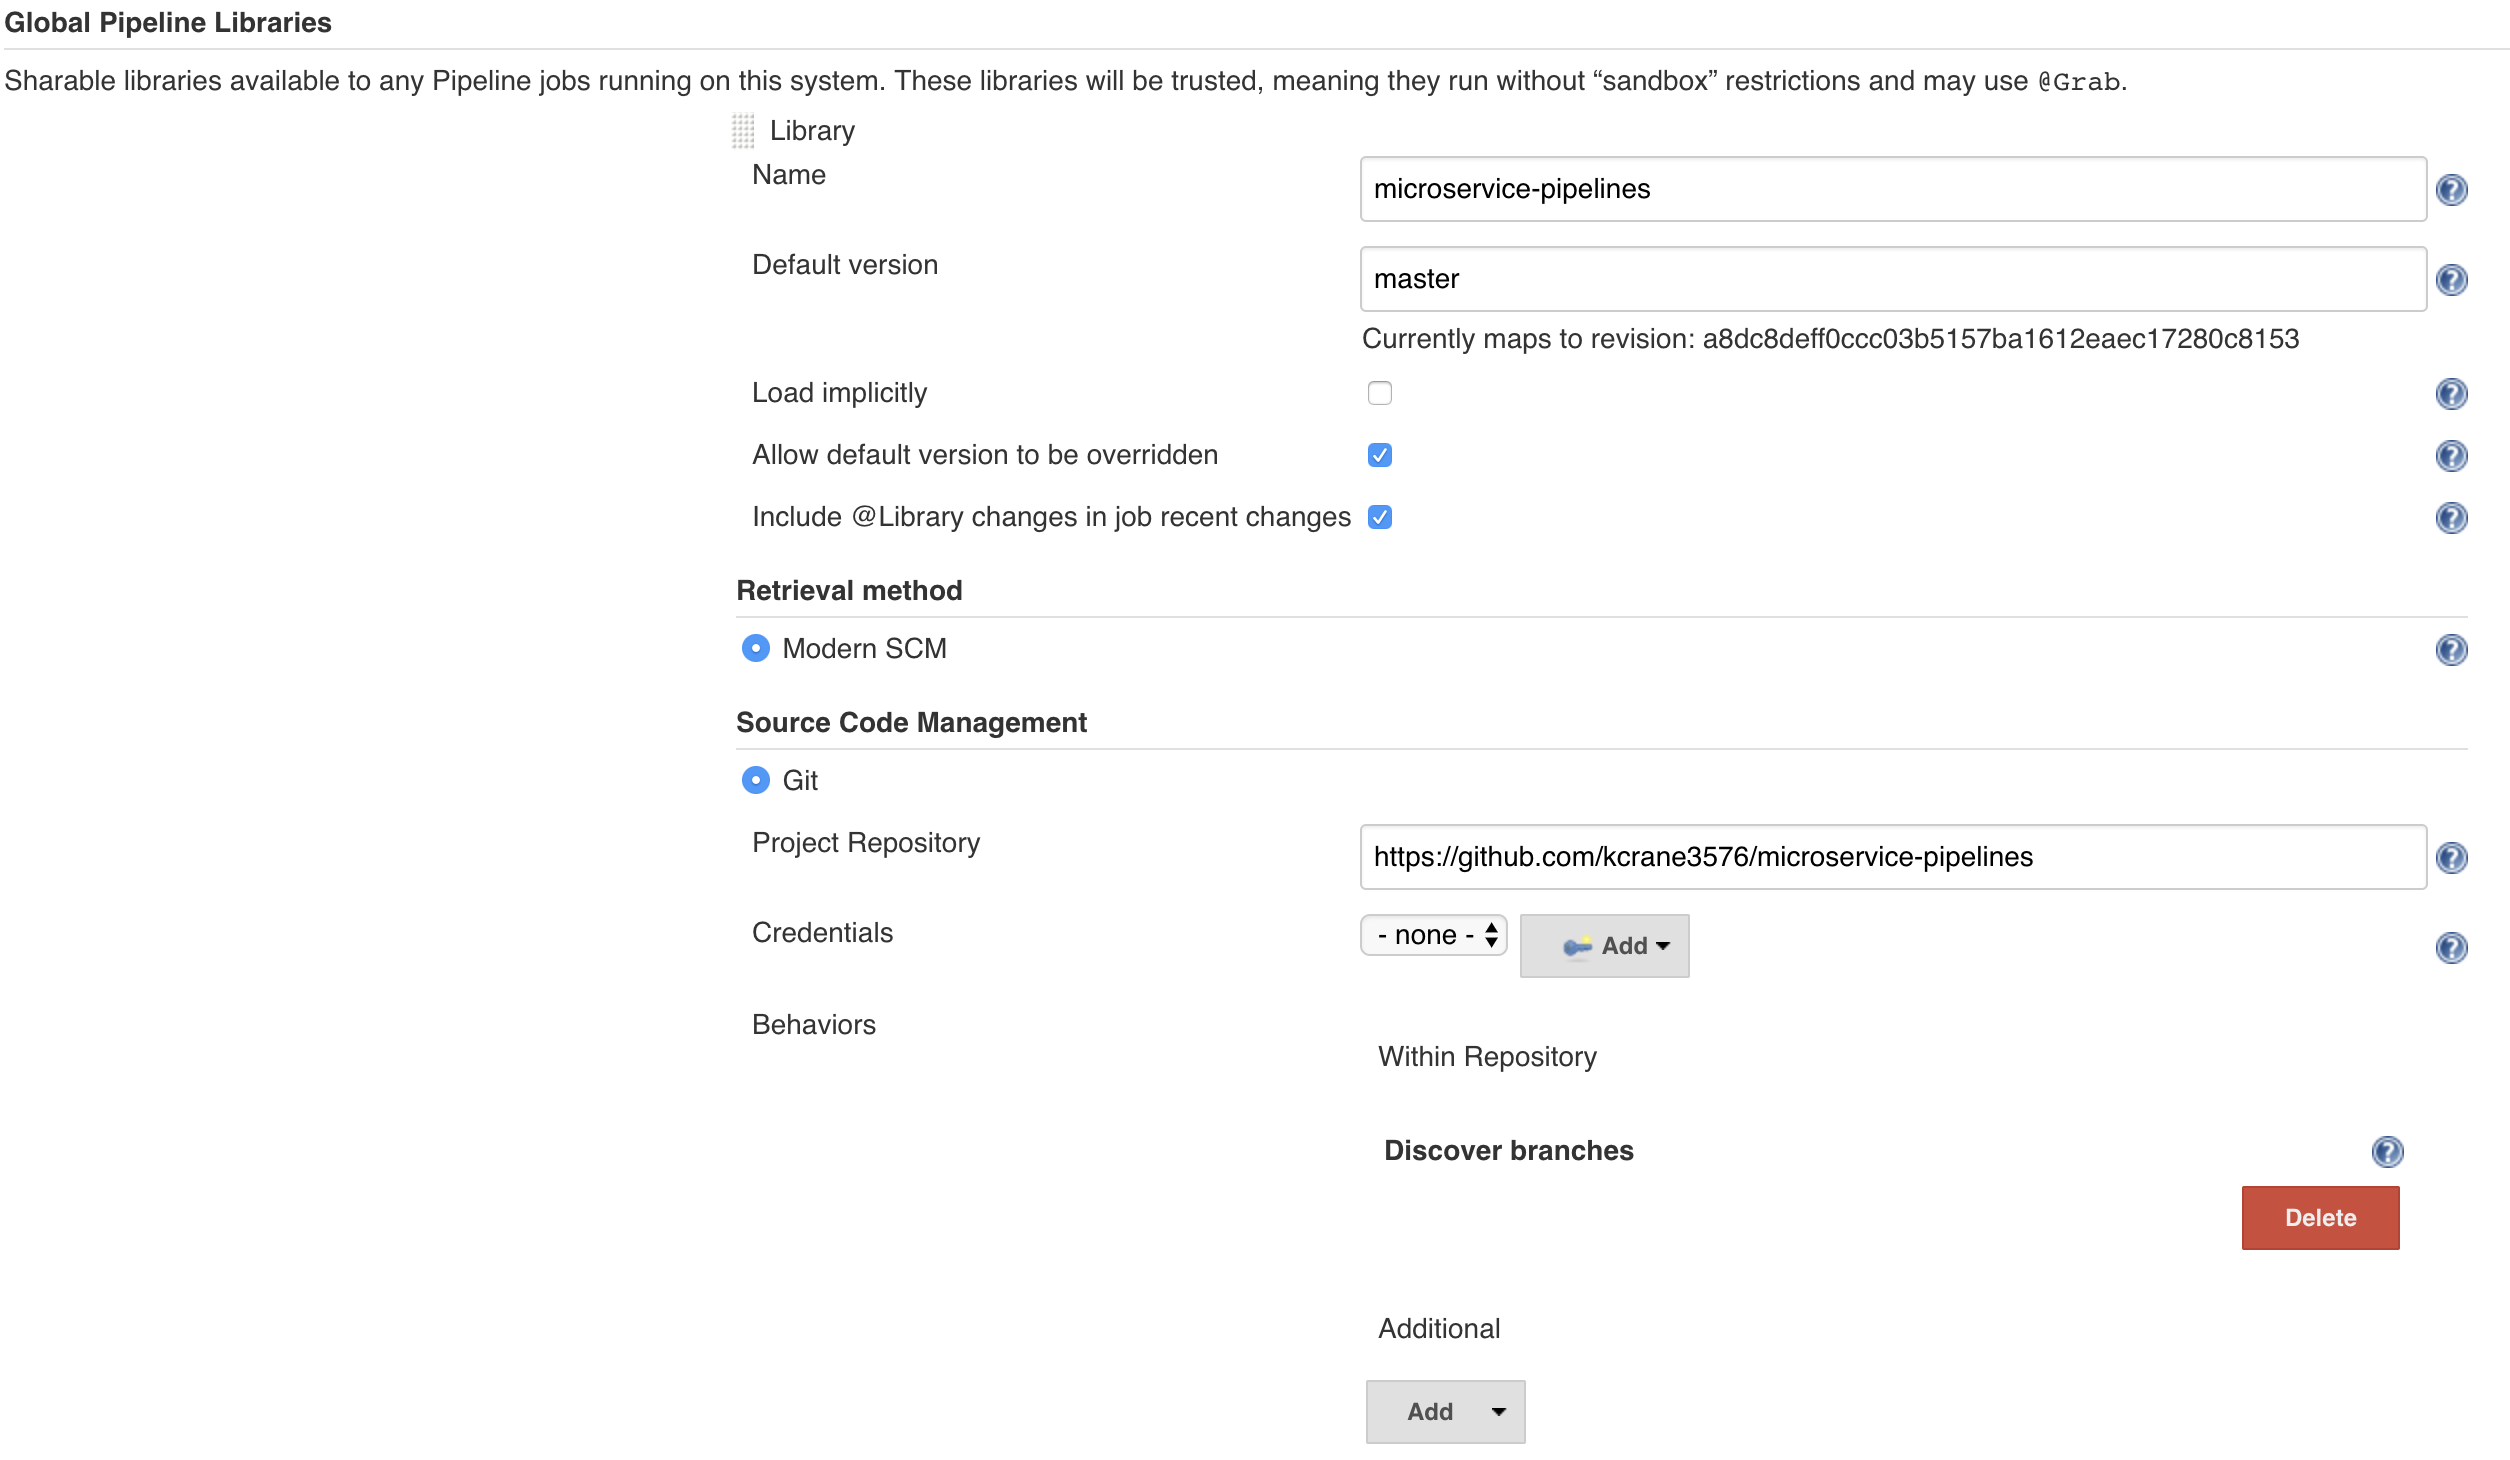Click help icon beside Modern SCM
Image resolution: width=2510 pixels, height=1460 pixels.
2451,650
